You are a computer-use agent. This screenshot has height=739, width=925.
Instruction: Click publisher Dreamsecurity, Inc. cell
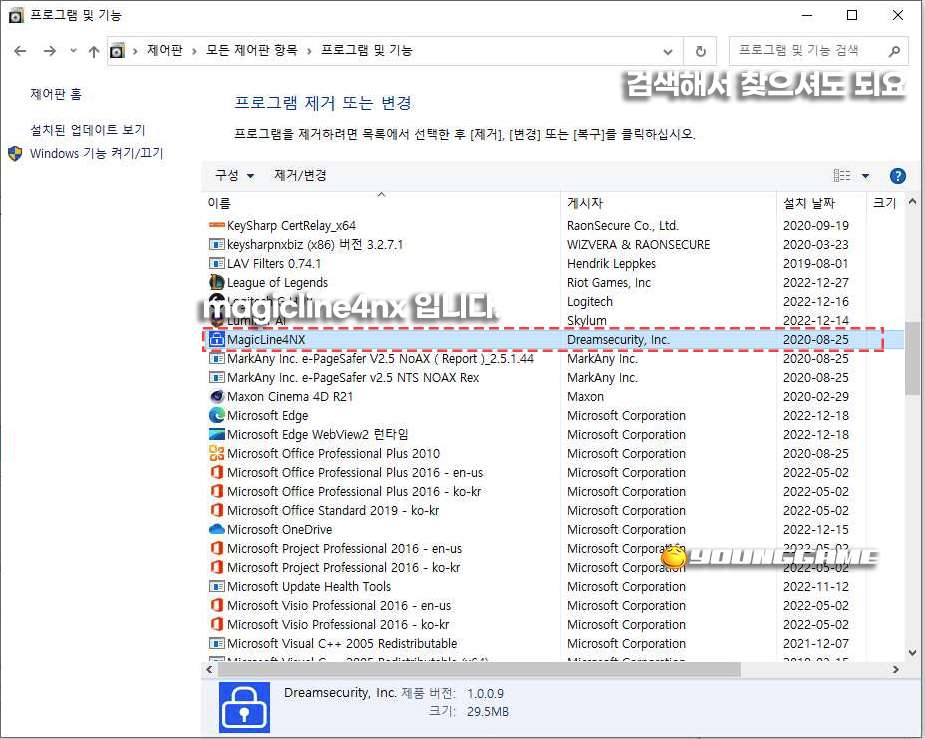pyautogui.click(x=618, y=340)
